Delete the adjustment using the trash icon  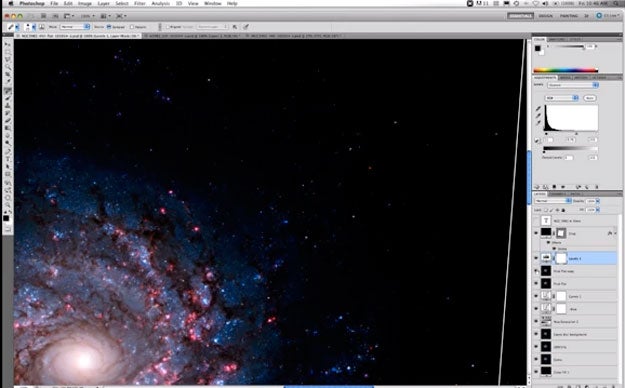596,187
